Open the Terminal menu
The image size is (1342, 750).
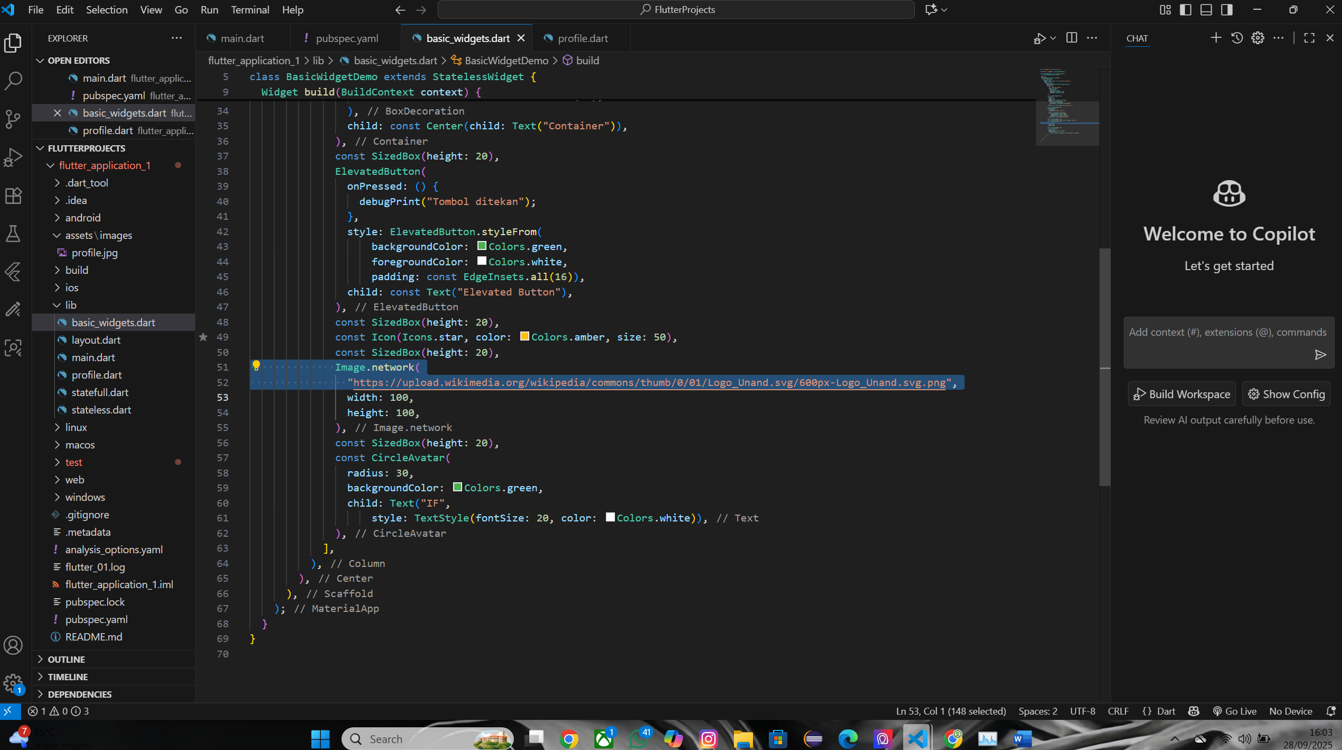[x=250, y=9]
